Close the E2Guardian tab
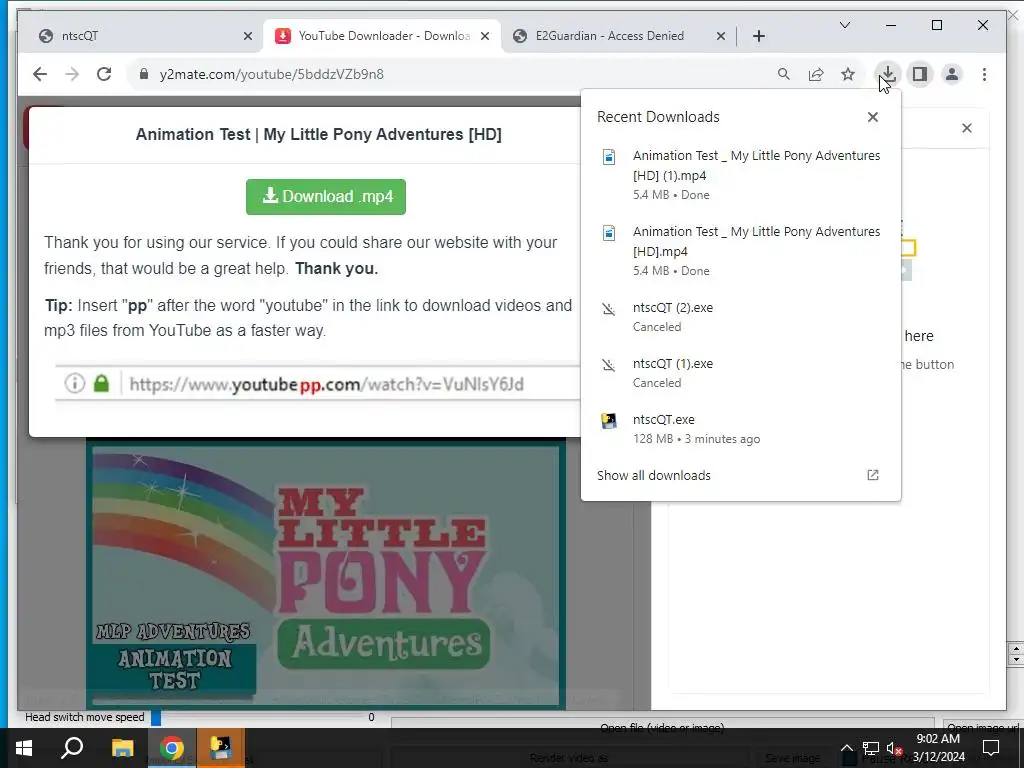This screenshot has height=768, width=1024. point(720,36)
